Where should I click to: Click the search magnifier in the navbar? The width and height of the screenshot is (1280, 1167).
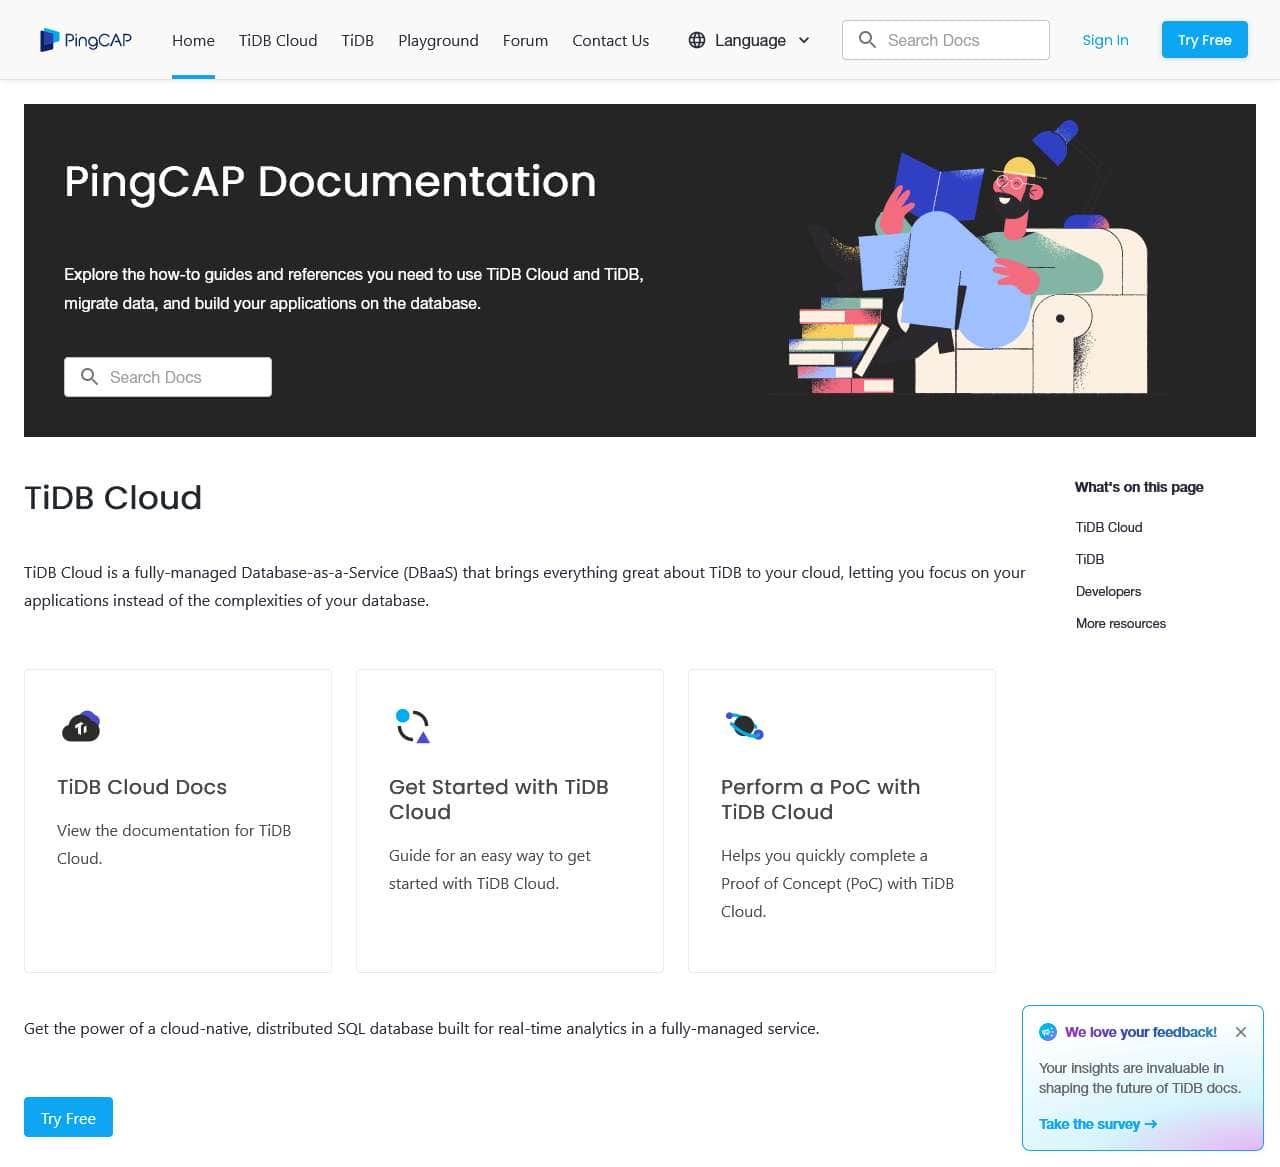point(867,40)
